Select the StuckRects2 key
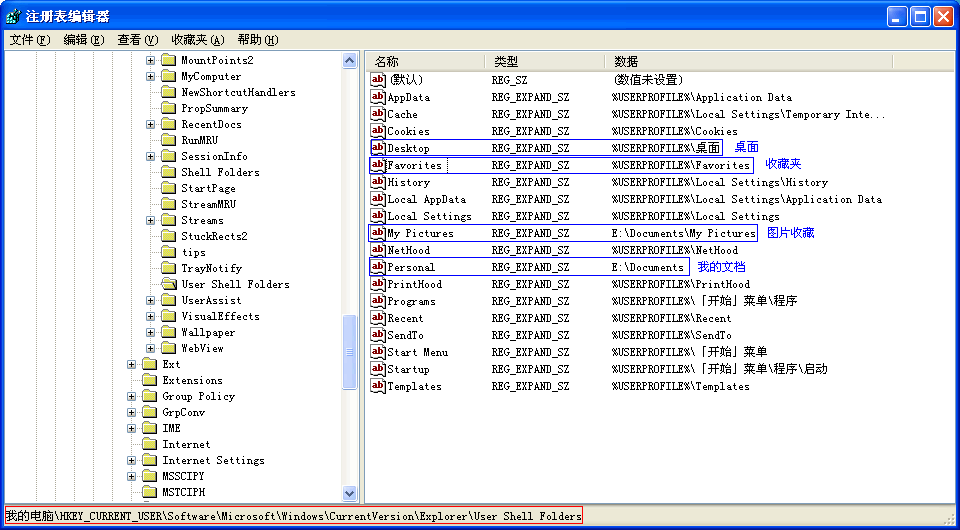The height and width of the screenshot is (530, 960). click(x=214, y=236)
